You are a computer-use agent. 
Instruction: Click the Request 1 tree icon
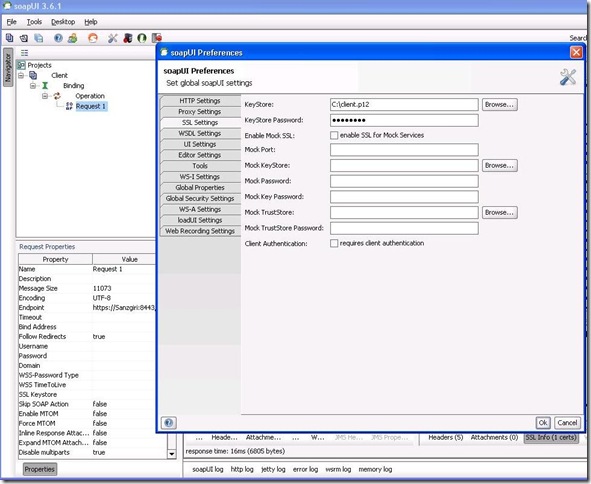[x=69, y=106]
